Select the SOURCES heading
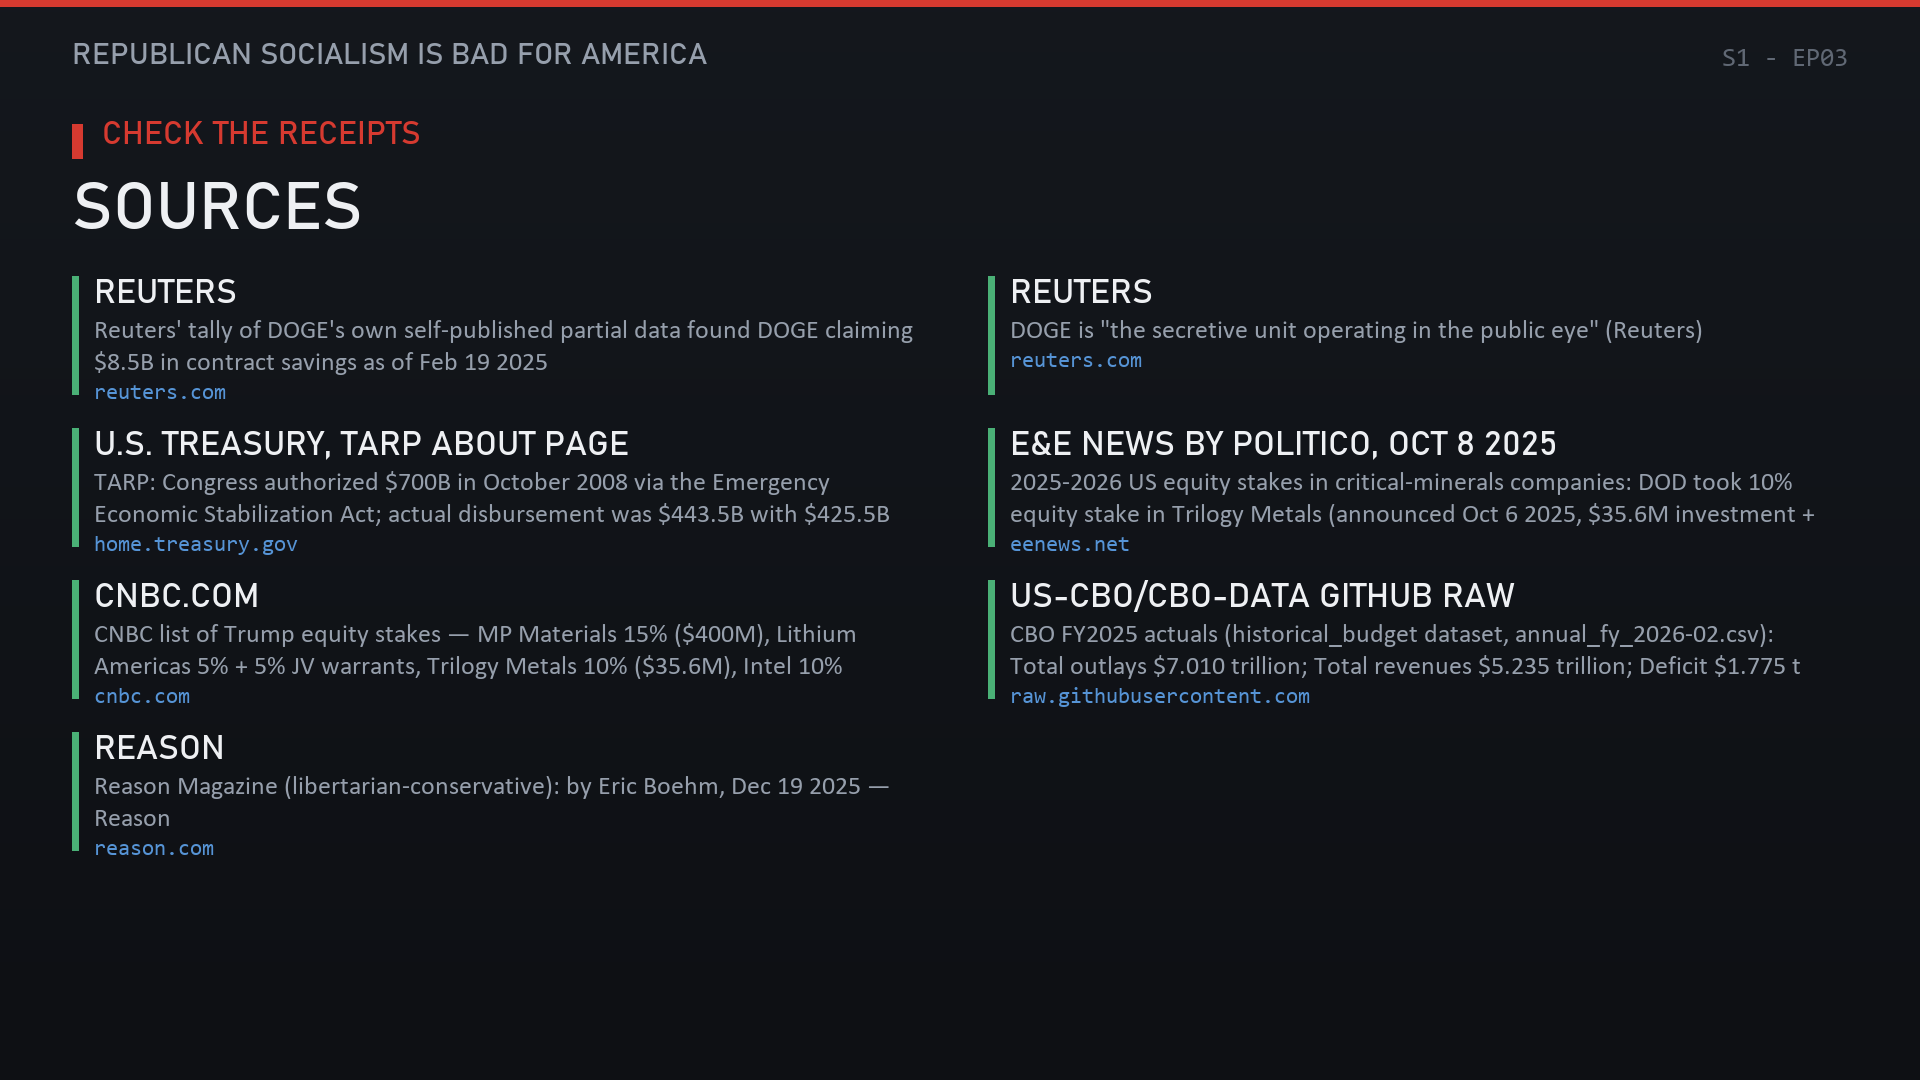The image size is (1920, 1080). coord(217,207)
